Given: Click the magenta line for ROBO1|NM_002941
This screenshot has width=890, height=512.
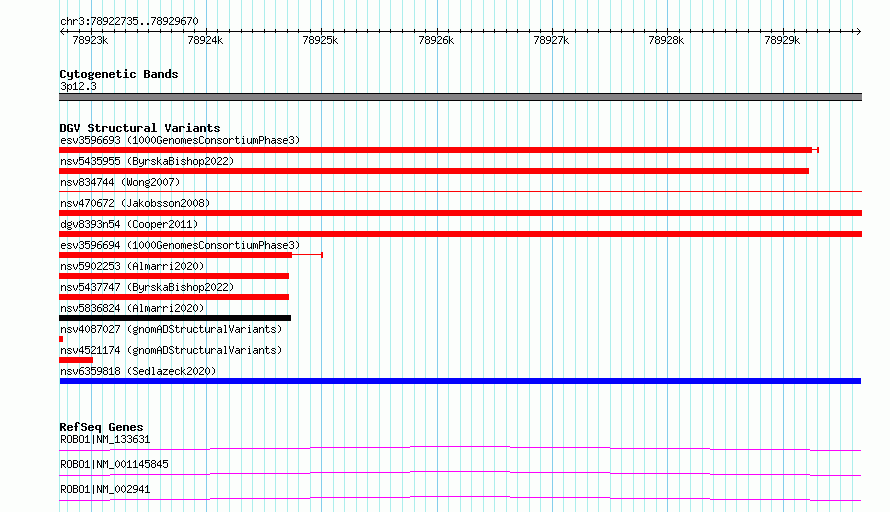Looking at the screenshot, I should [460, 498].
